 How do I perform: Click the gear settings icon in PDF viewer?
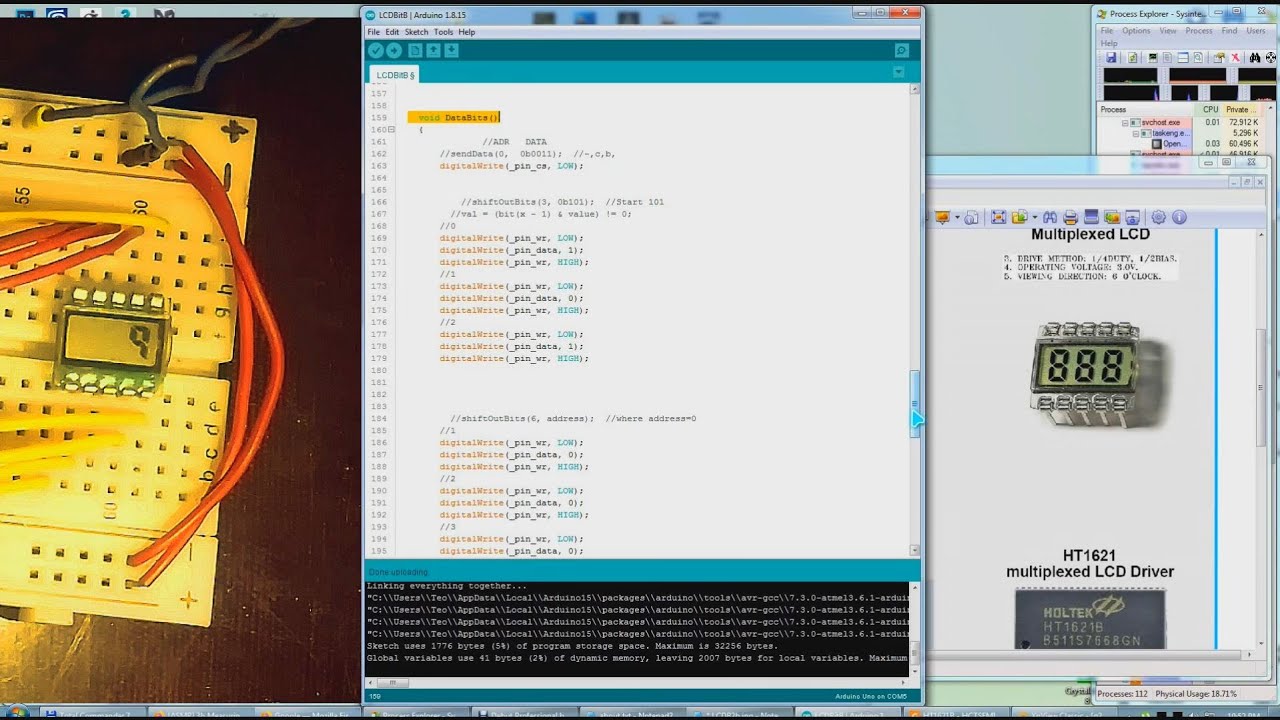tap(1159, 217)
